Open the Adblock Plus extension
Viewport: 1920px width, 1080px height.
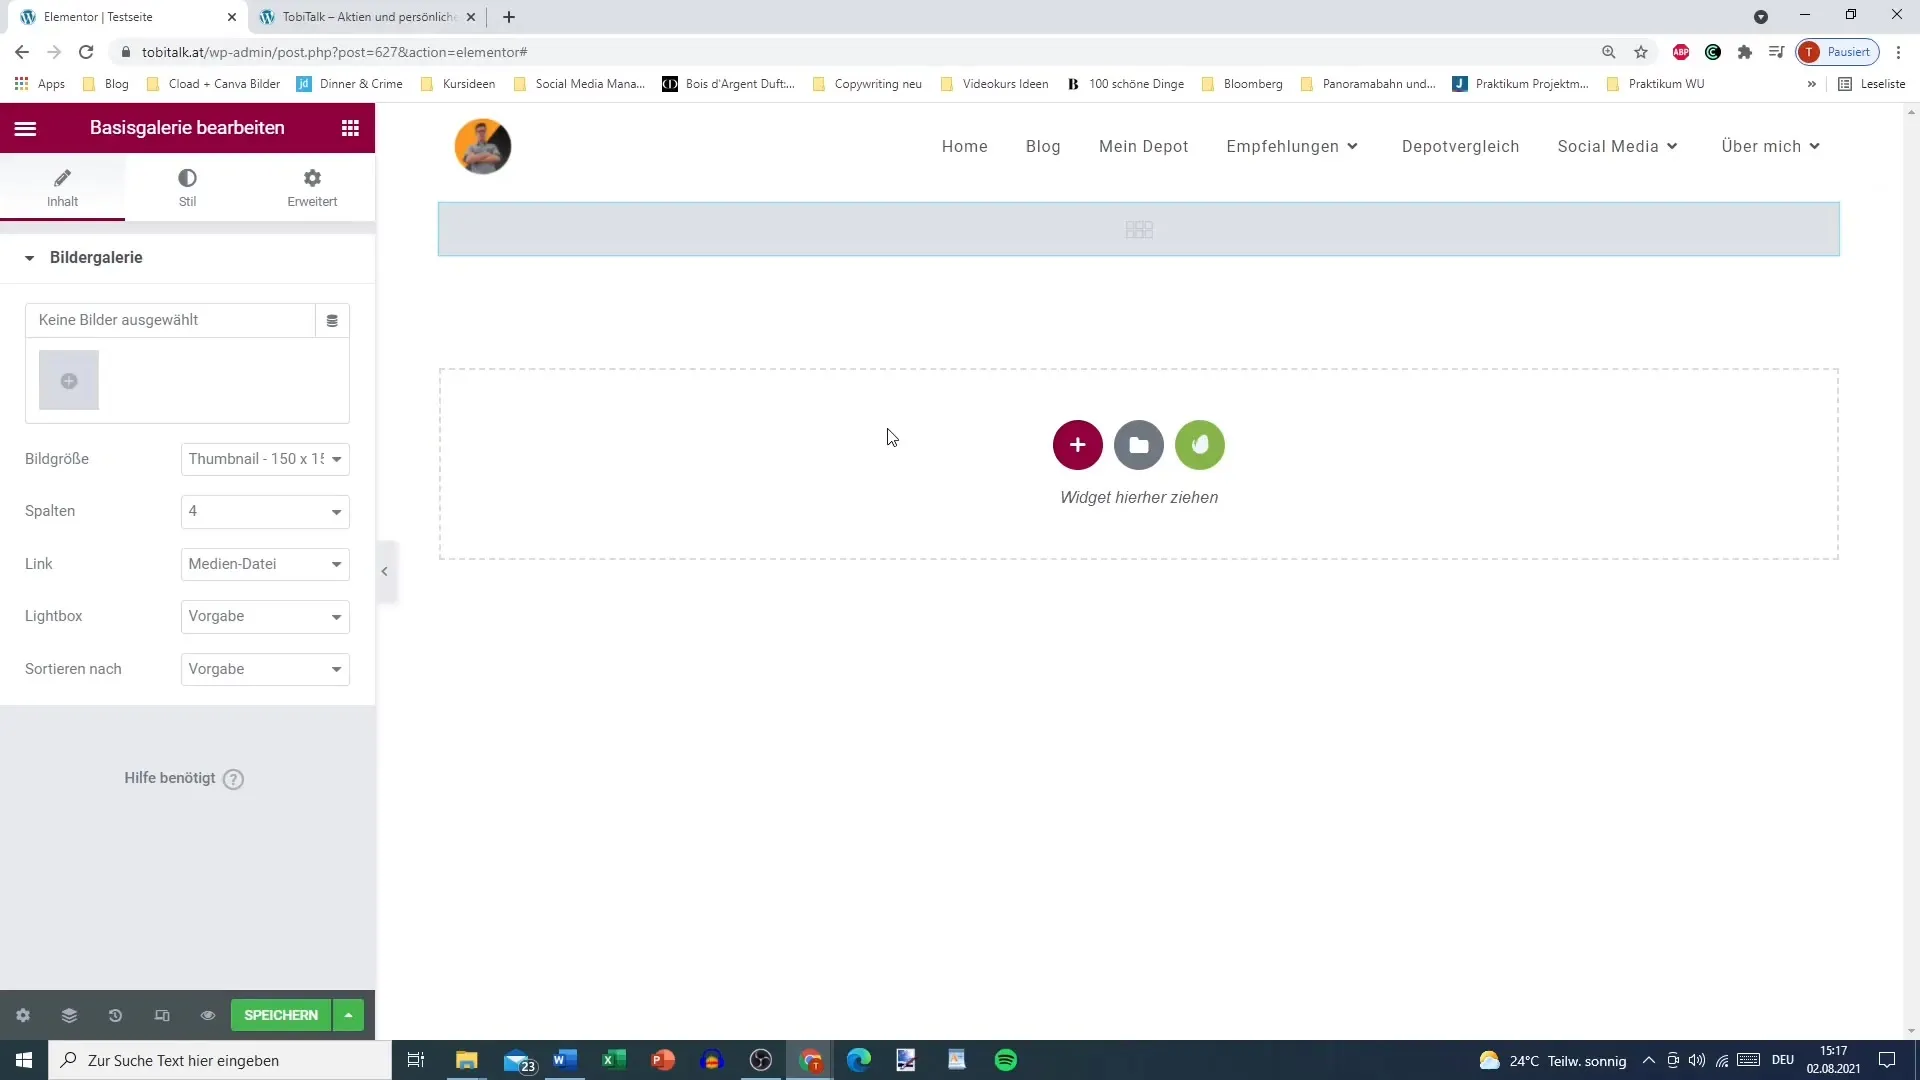[x=1681, y=52]
